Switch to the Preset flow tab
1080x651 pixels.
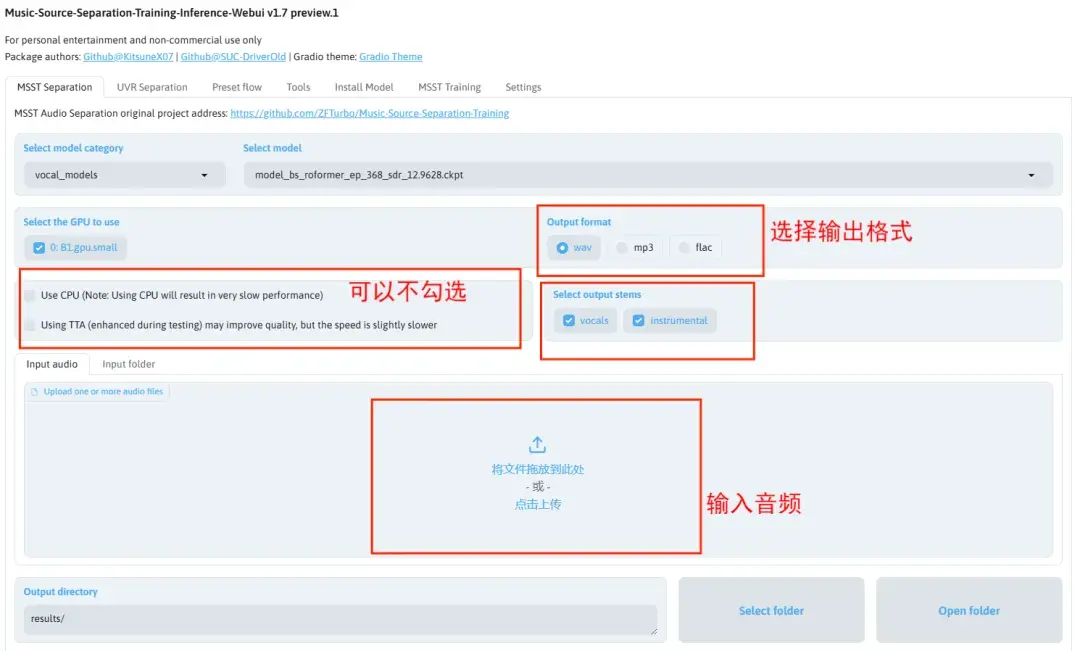(236, 87)
